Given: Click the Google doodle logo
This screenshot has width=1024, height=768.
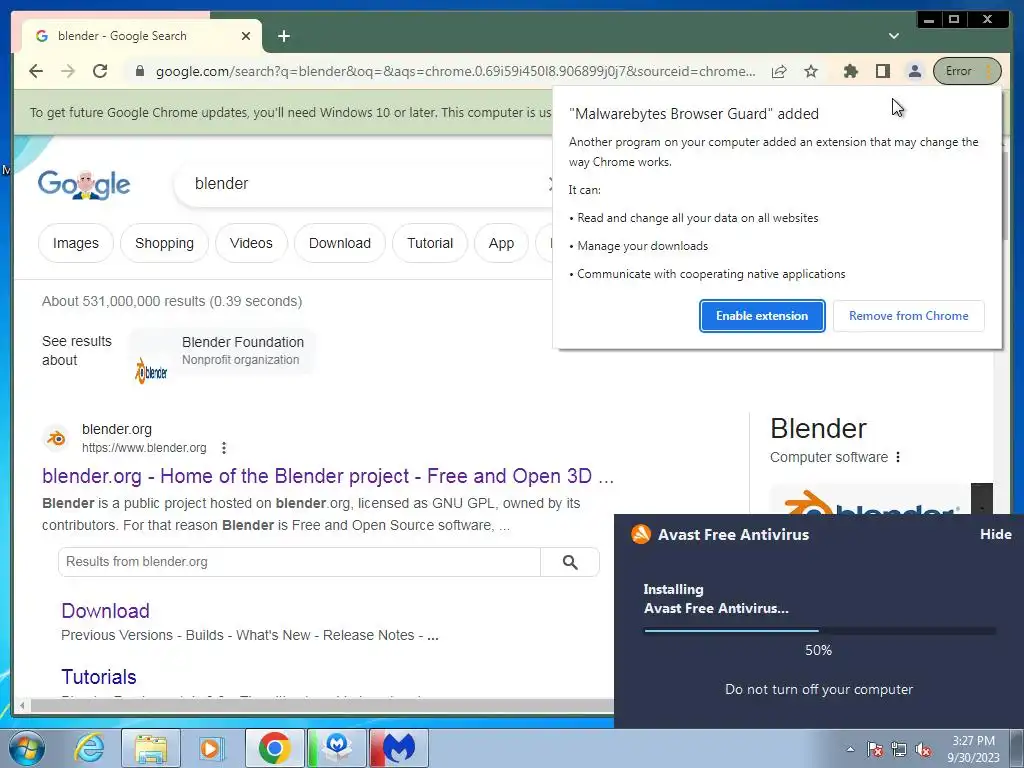Looking at the screenshot, I should tap(84, 185).
